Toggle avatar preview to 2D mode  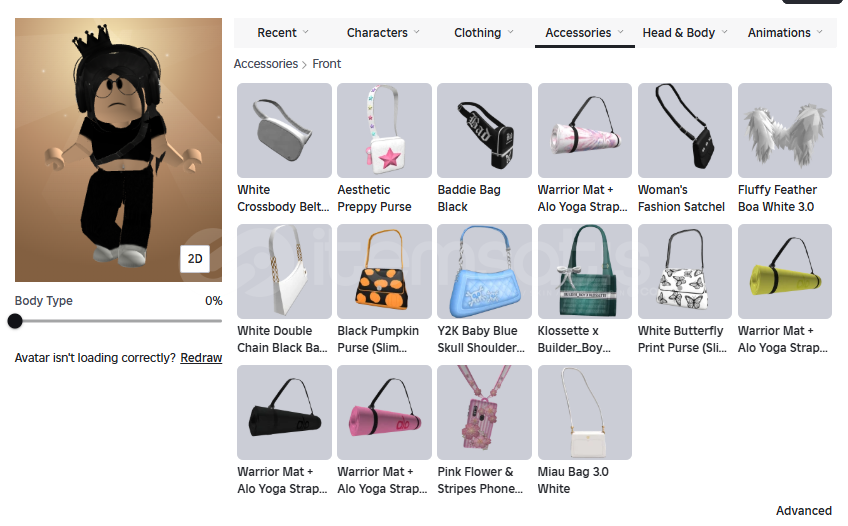click(x=195, y=258)
